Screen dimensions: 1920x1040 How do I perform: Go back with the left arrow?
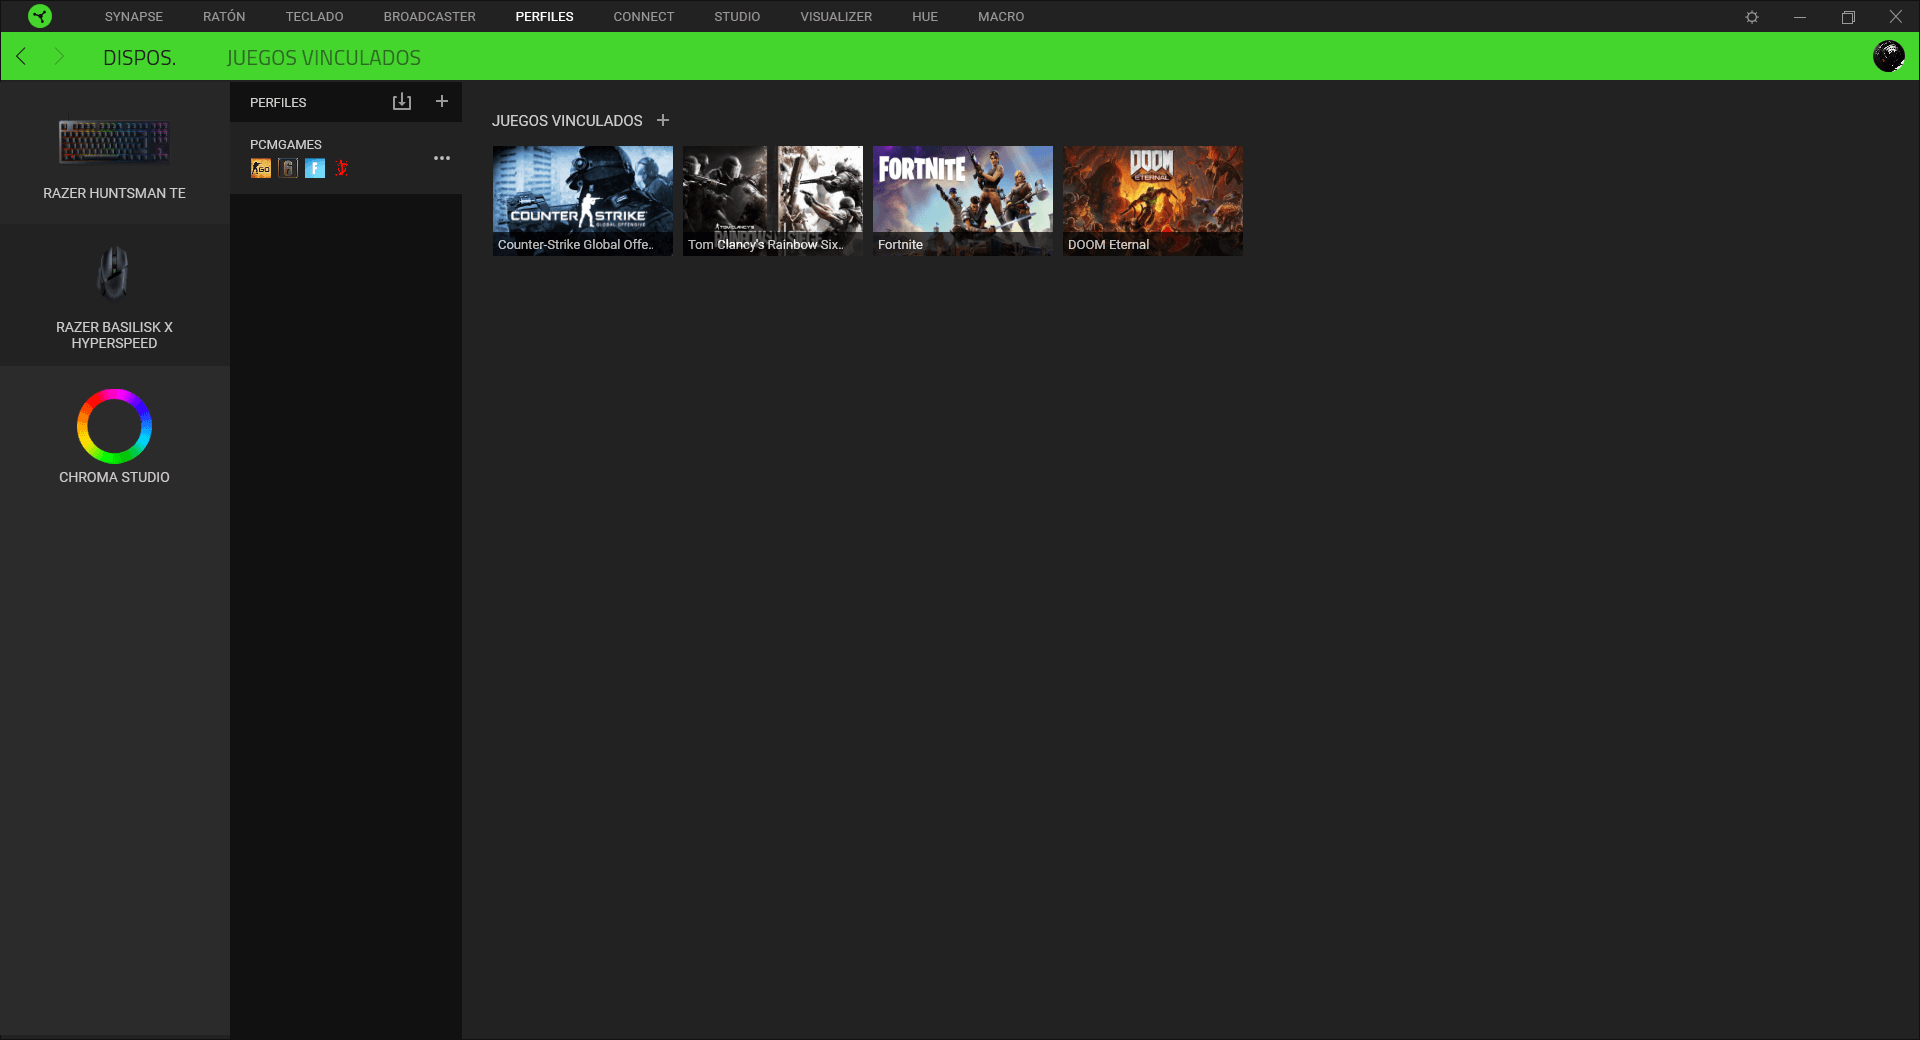point(21,57)
